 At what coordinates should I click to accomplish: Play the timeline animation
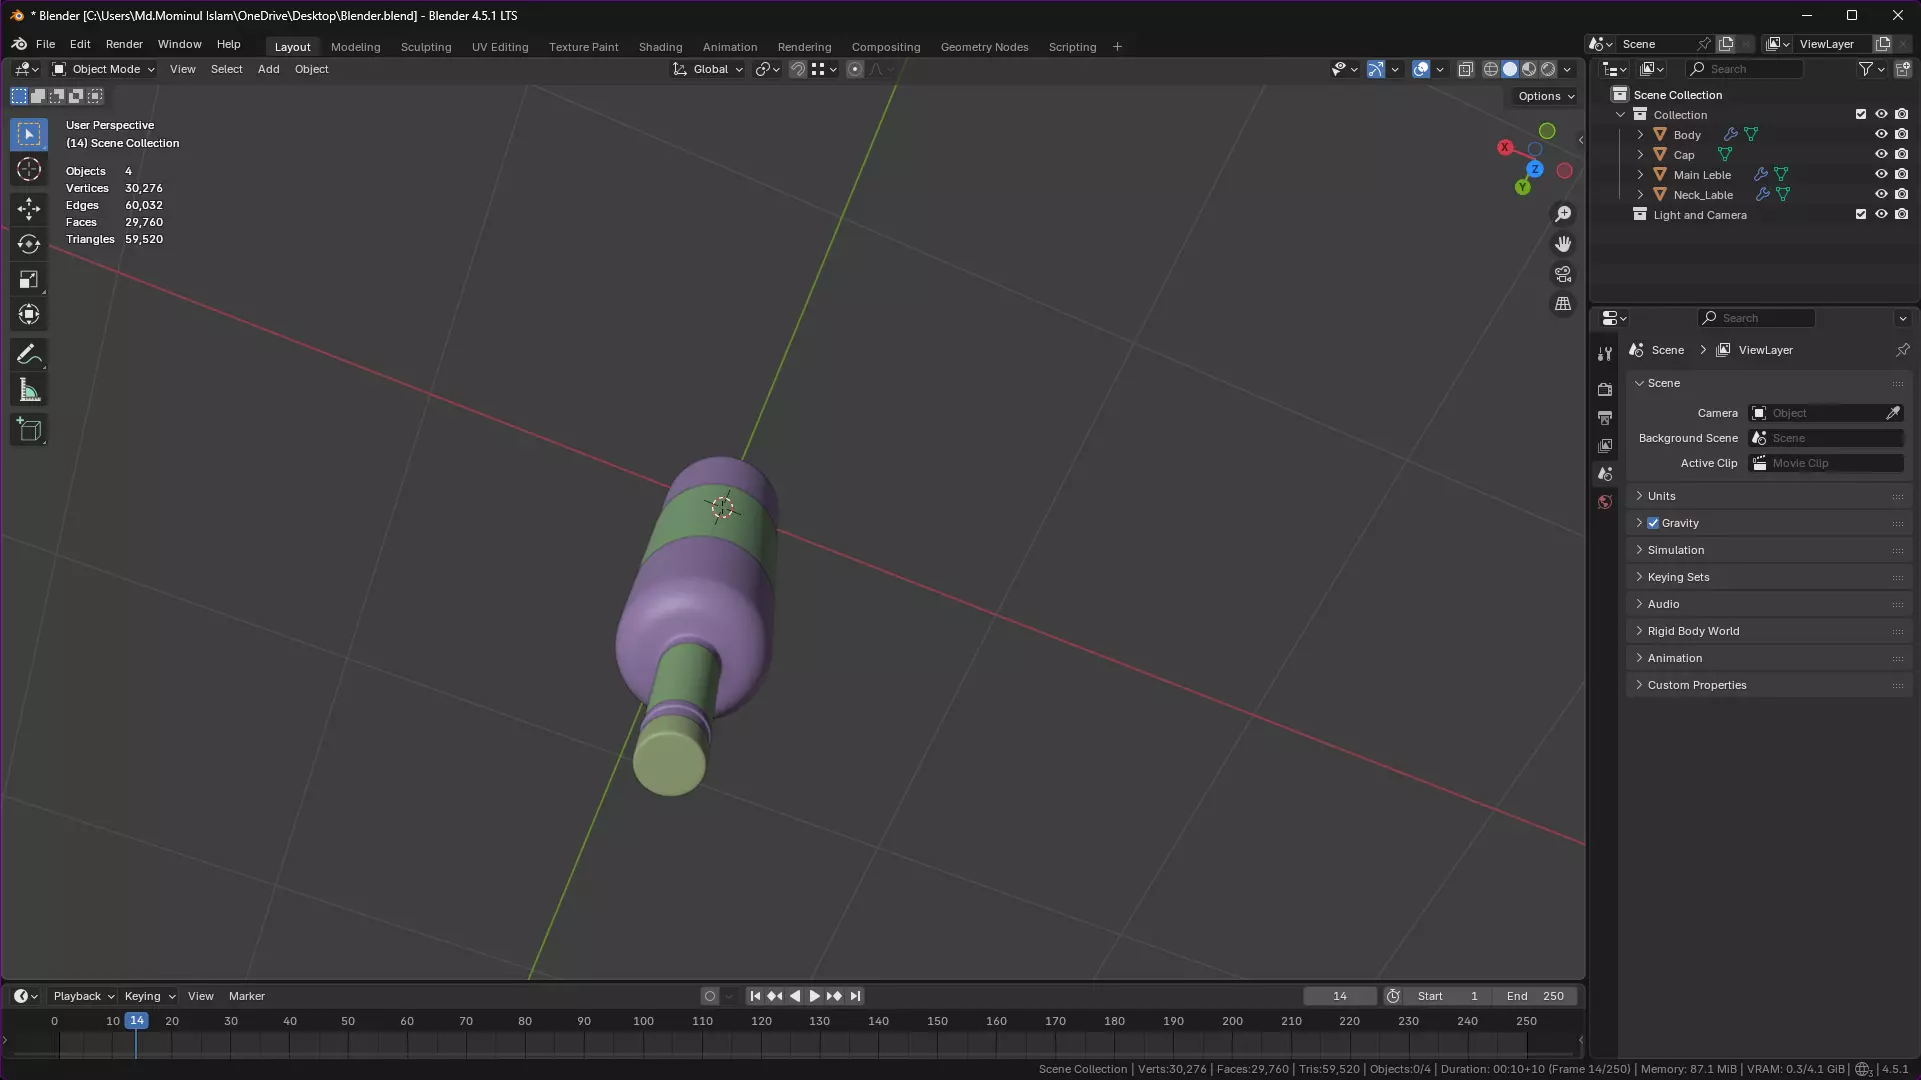814,996
